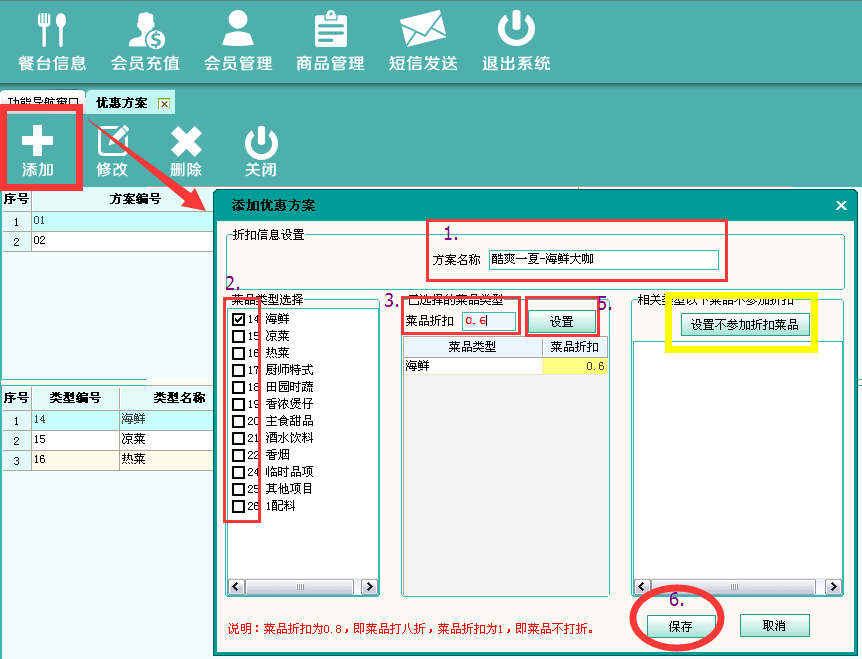This screenshot has height=659, width=862.
Task: Enable the 酒水饮料 checkbox
Action: coord(238,438)
